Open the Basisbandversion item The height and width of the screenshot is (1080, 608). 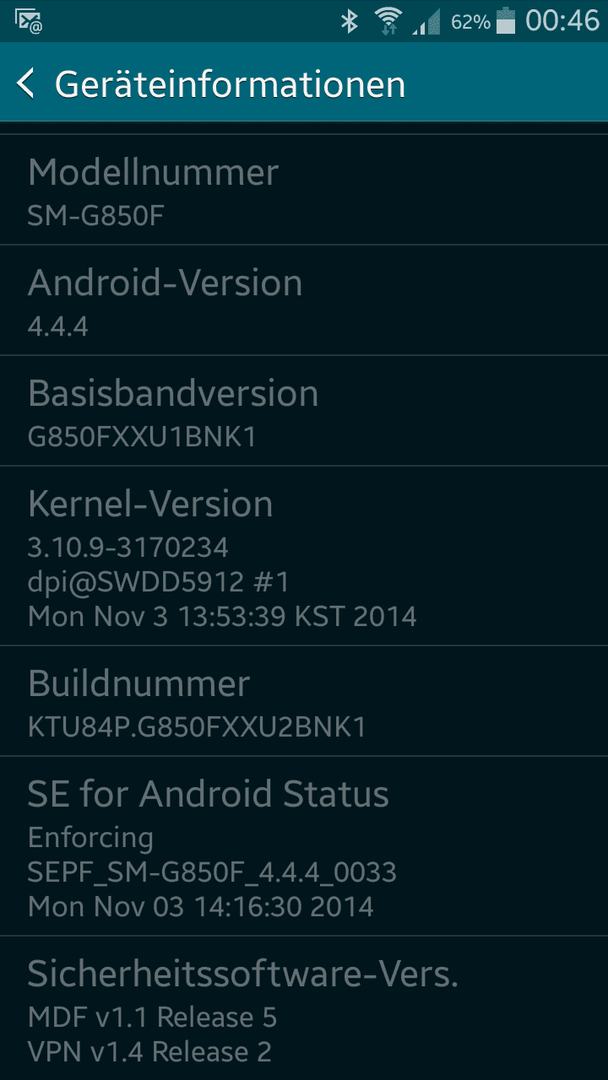click(304, 411)
